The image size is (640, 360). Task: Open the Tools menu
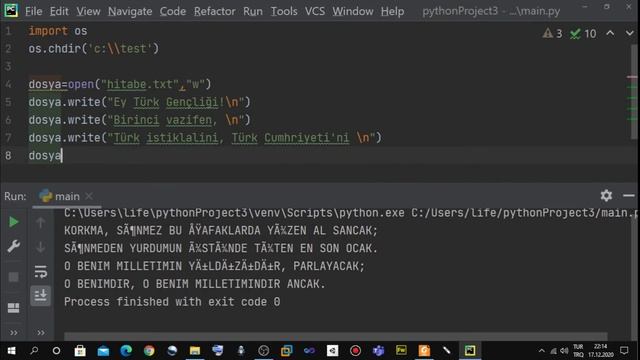tap(284, 11)
